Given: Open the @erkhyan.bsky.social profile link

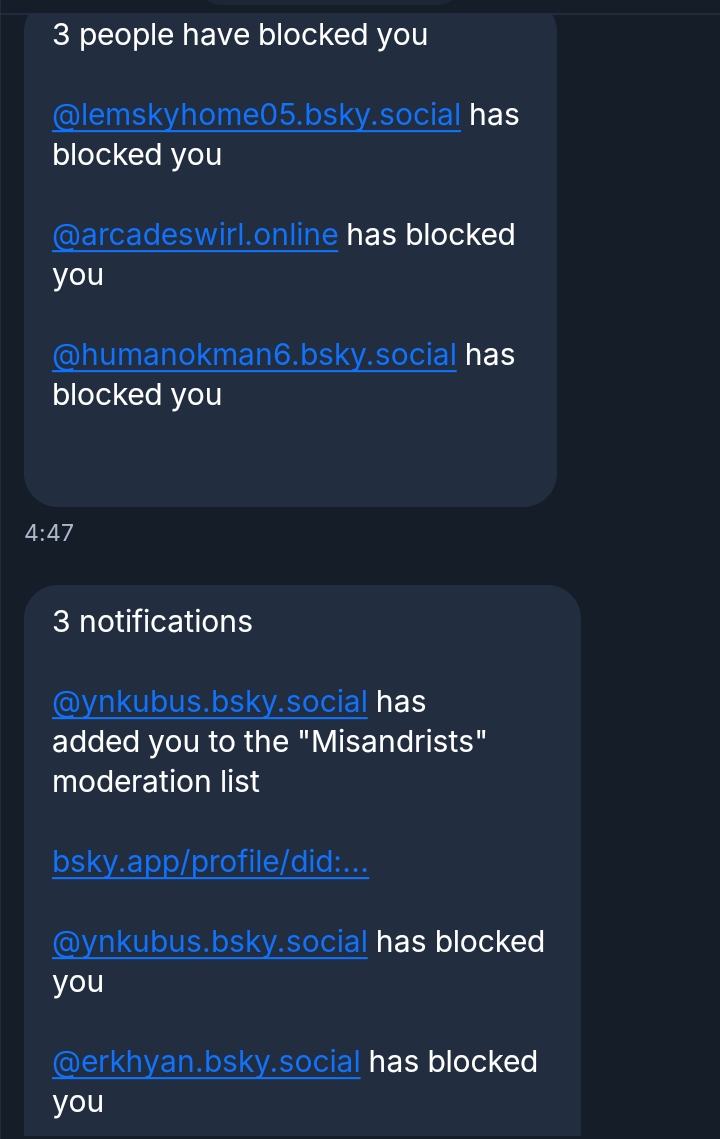Looking at the screenshot, I should click(206, 1062).
